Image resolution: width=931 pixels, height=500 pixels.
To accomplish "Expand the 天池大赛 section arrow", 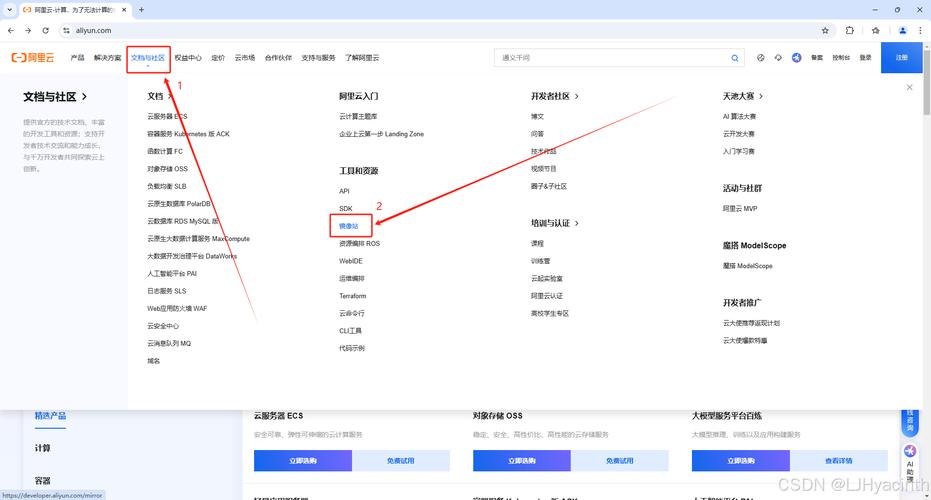I will click(x=761, y=96).
